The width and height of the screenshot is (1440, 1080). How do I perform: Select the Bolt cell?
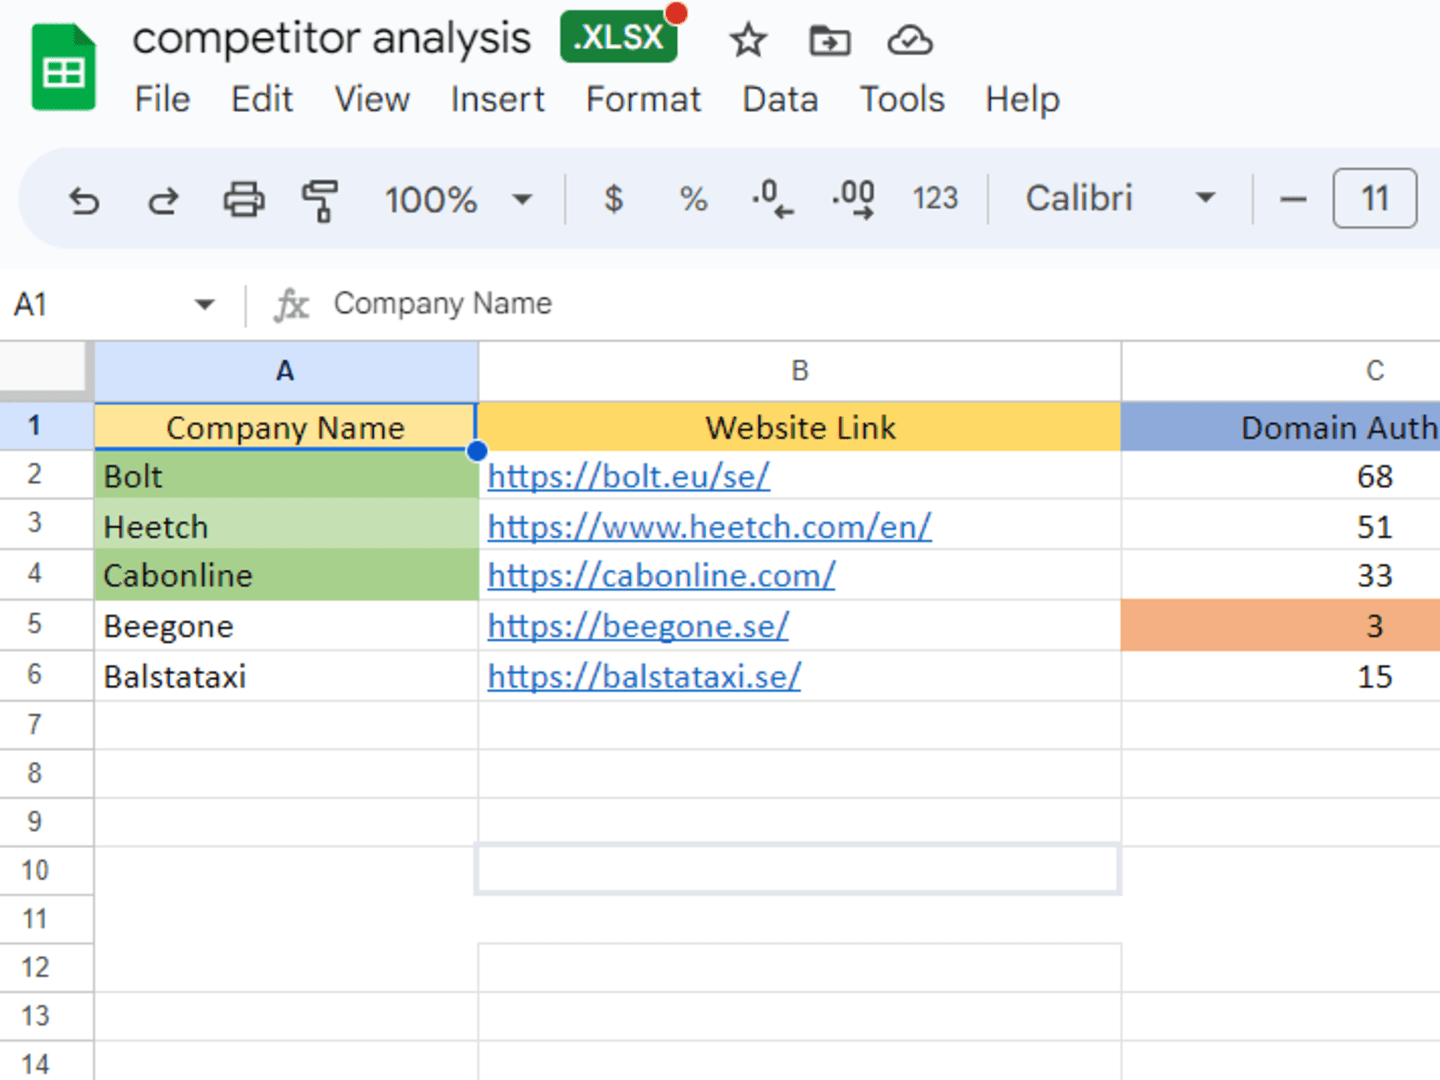point(286,475)
